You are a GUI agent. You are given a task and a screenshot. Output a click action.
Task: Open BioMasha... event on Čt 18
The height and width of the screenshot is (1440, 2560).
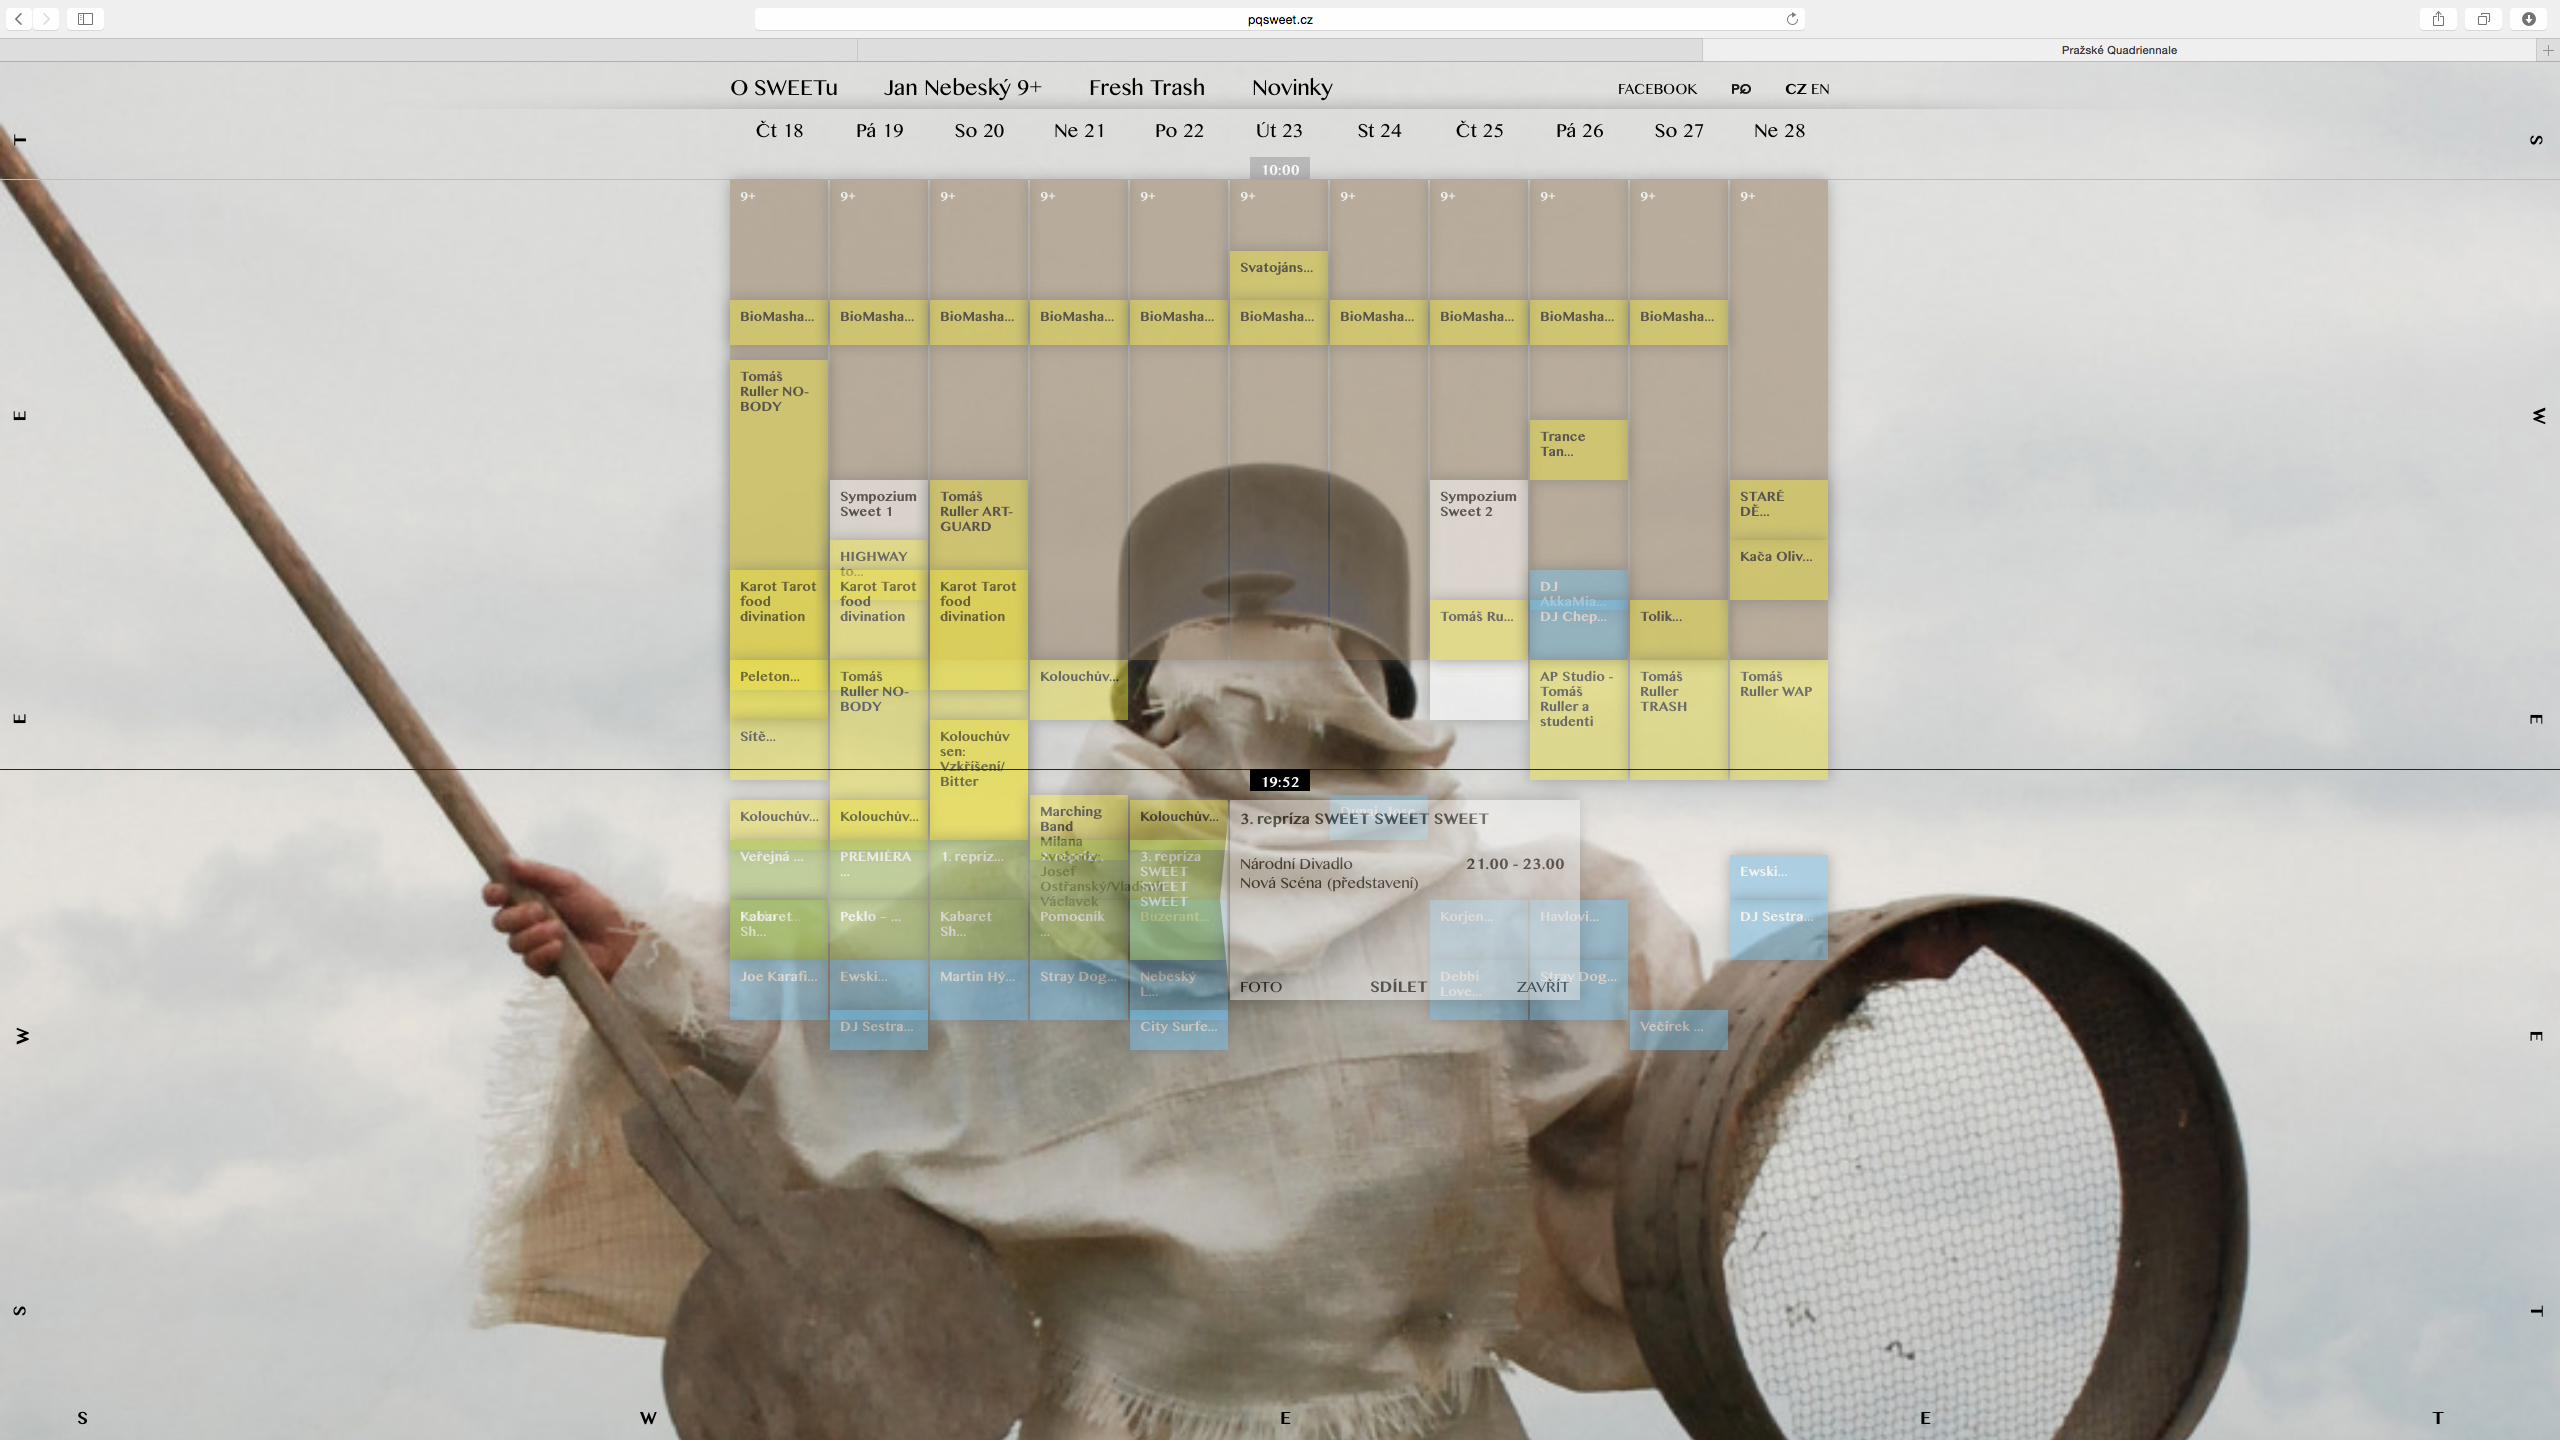pos(778,322)
